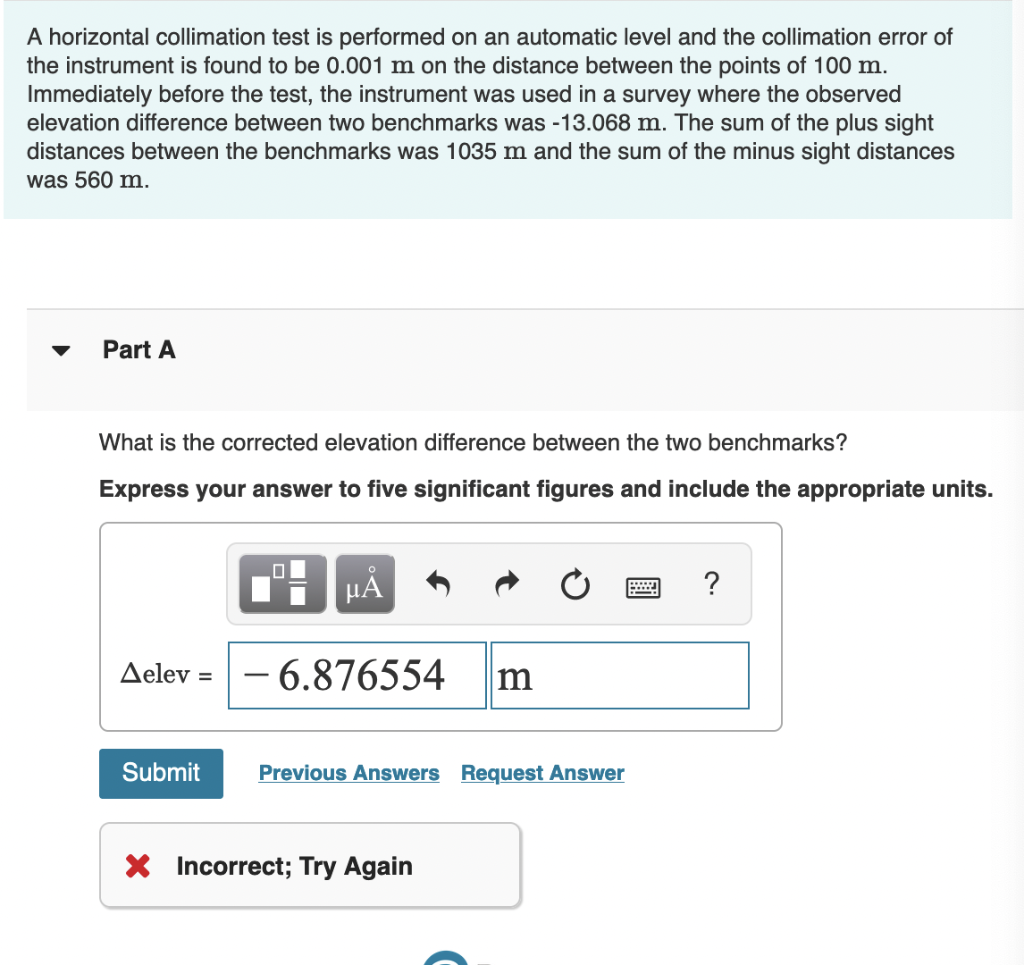Select the μÅ units symbol icon

coord(364,583)
